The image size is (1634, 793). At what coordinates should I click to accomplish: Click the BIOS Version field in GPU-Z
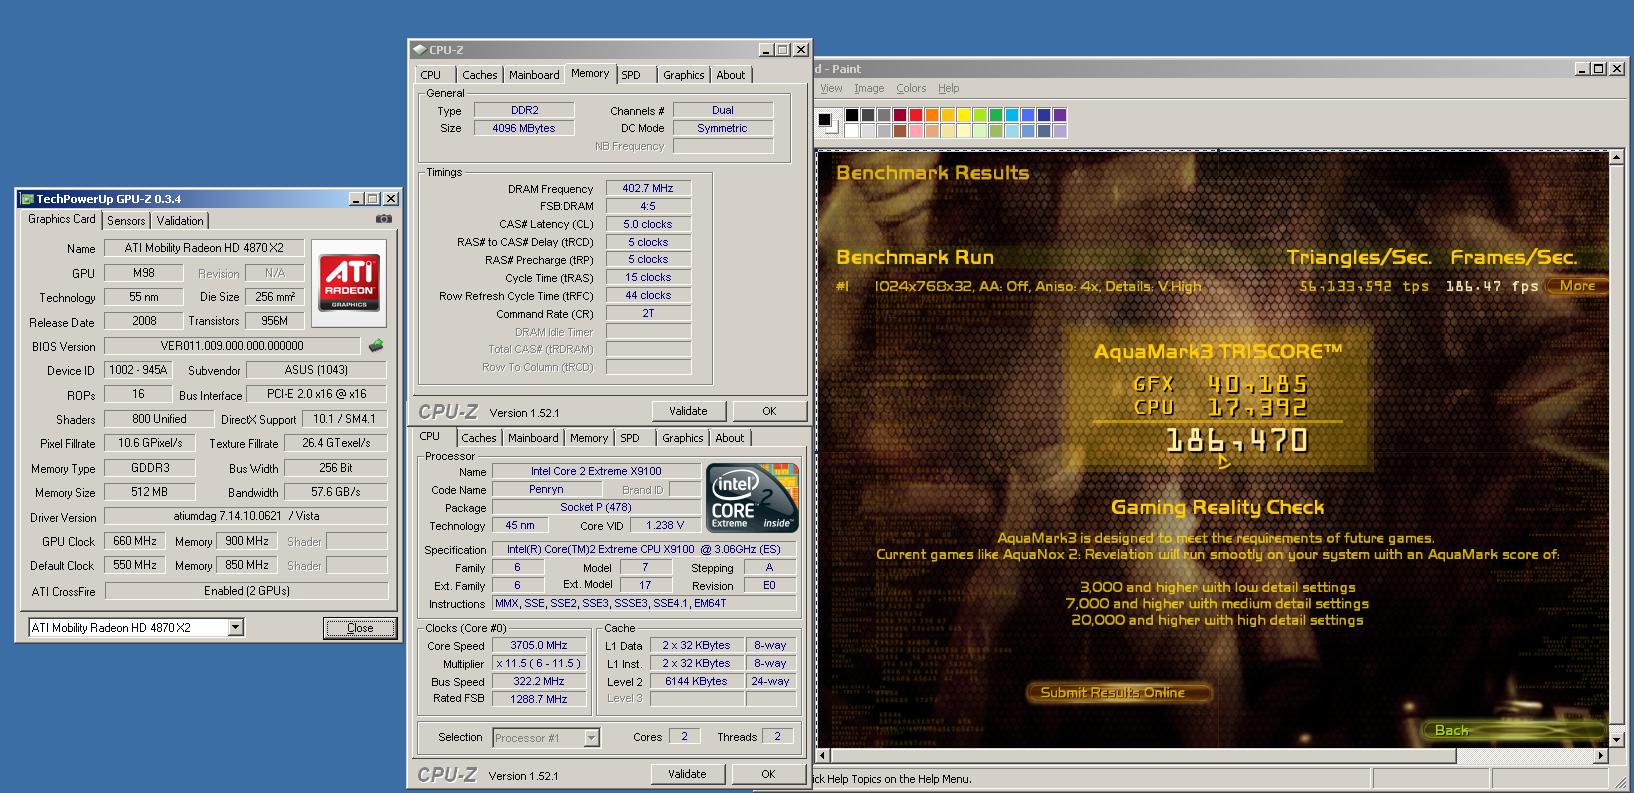tap(232, 346)
